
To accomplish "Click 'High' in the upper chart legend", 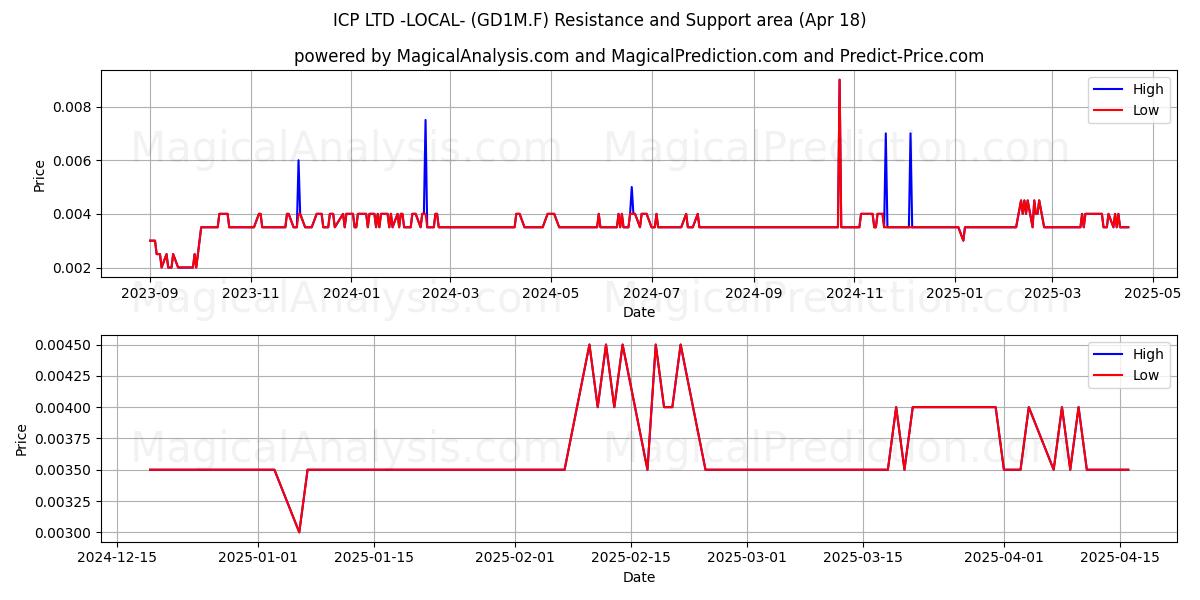I will (1147, 89).
